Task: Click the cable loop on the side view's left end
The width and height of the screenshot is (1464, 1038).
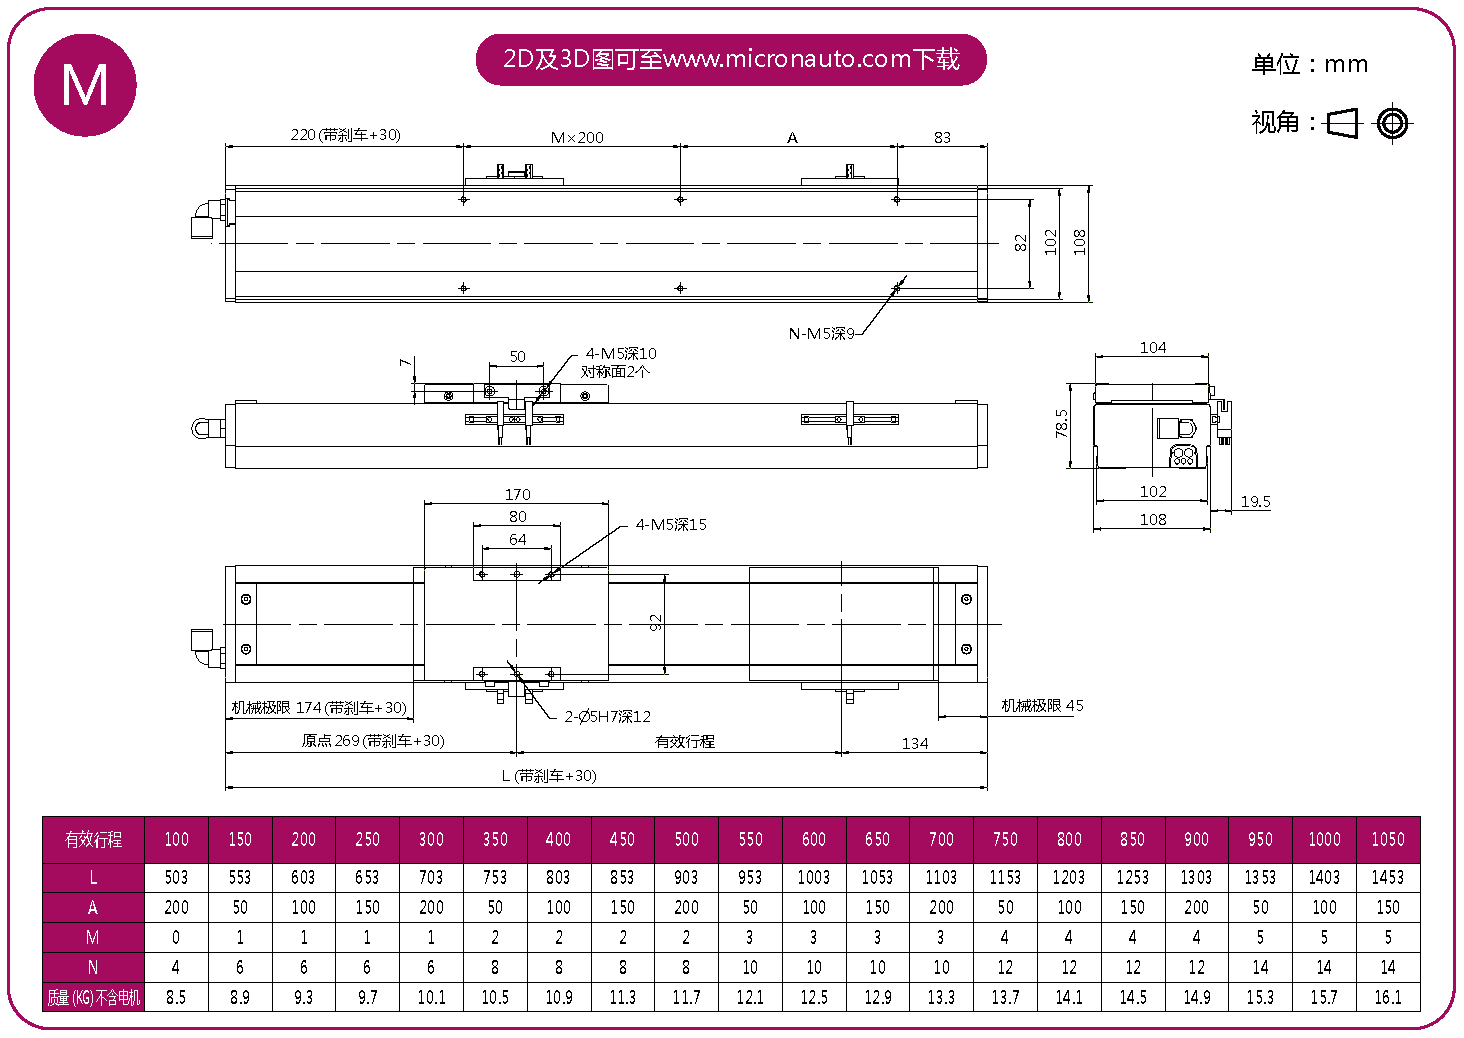Action: [x=201, y=429]
